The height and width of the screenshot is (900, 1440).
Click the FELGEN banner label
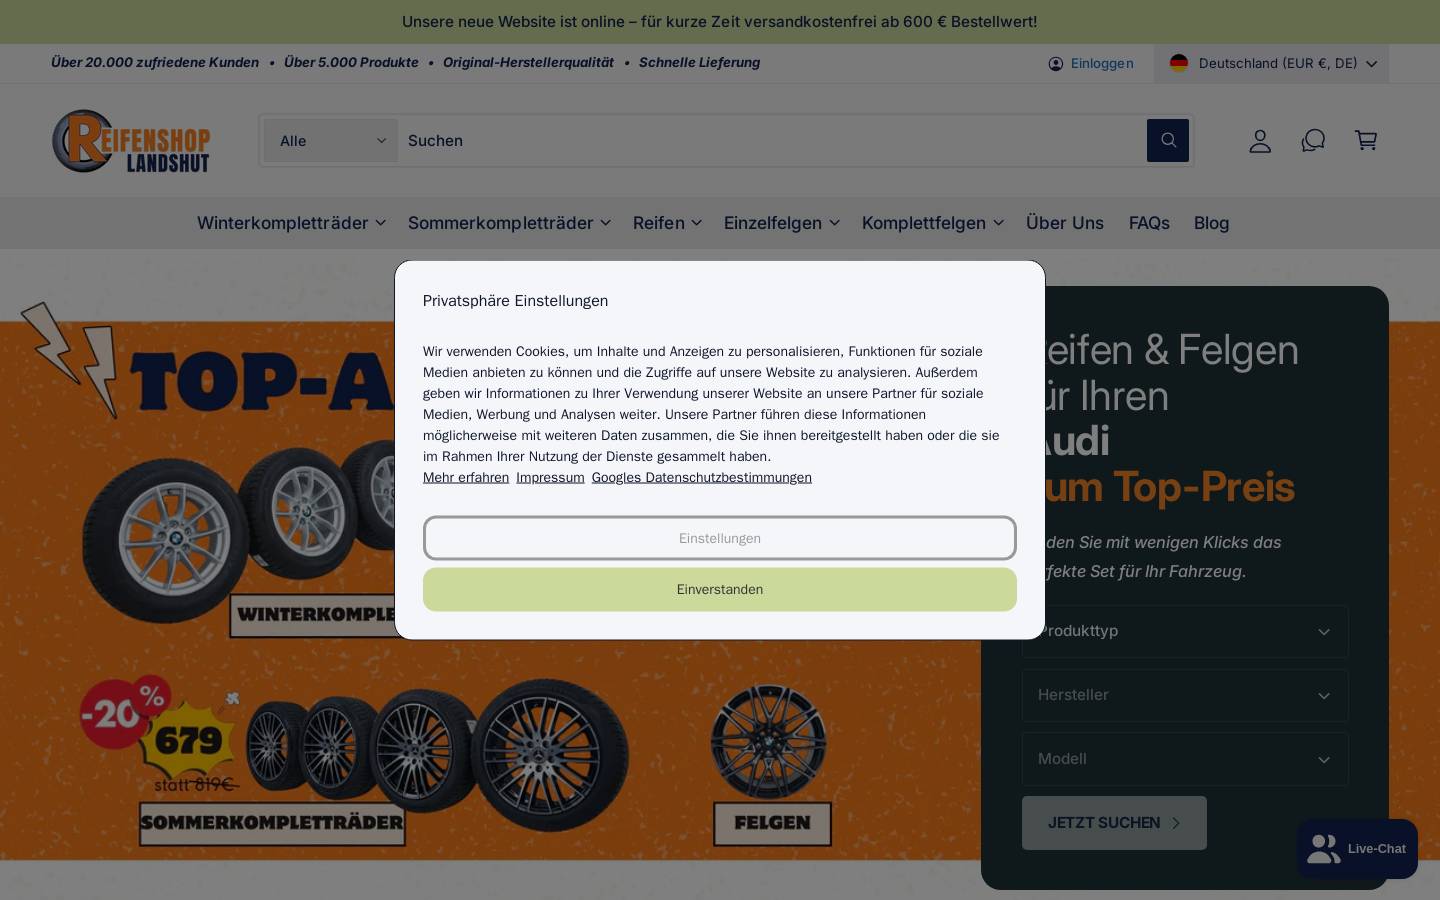pos(772,824)
